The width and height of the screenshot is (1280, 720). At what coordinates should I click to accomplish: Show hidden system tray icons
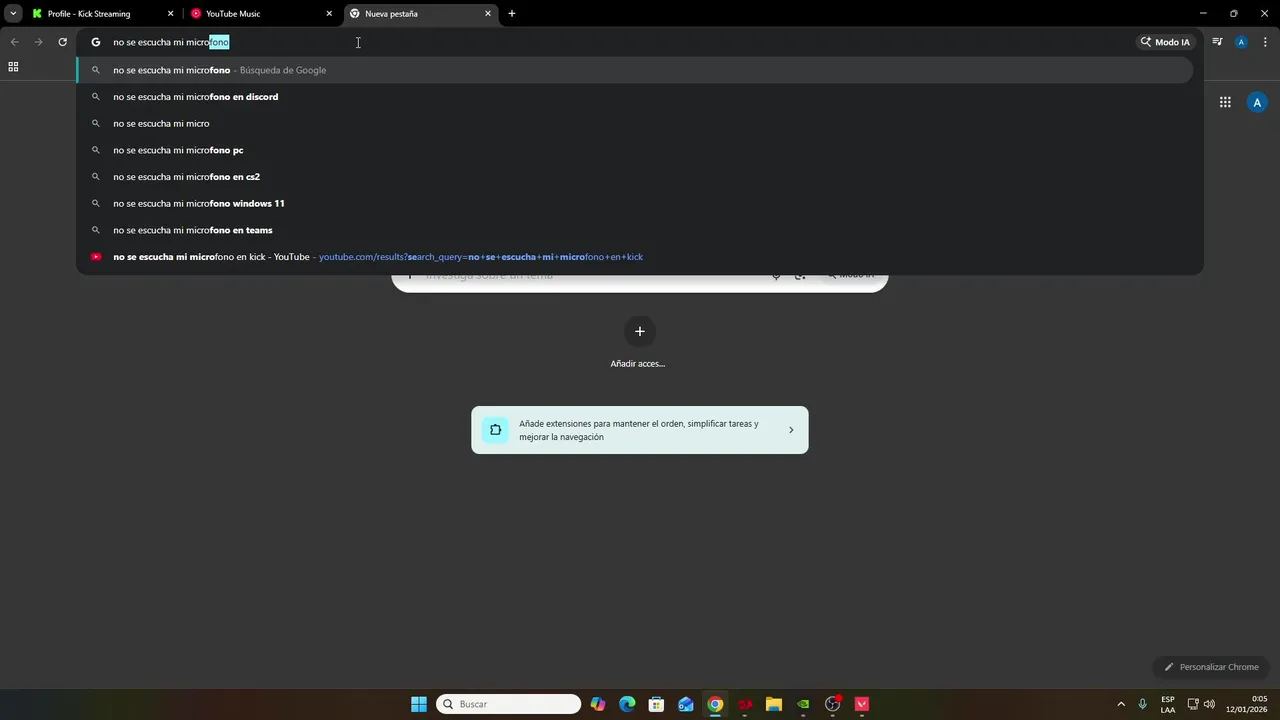click(x=1121, y=704)
